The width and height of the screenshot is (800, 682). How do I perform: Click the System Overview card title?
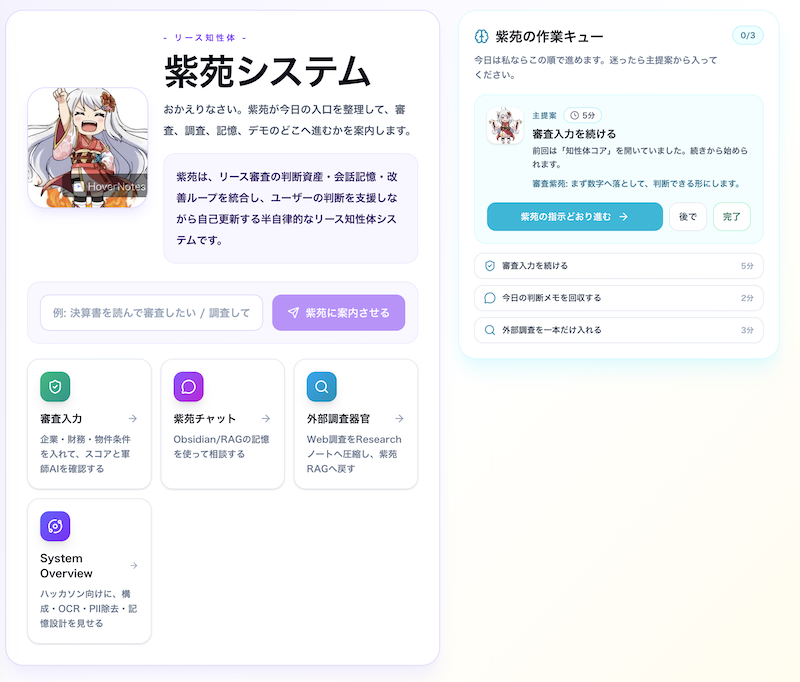coord(66,566)
